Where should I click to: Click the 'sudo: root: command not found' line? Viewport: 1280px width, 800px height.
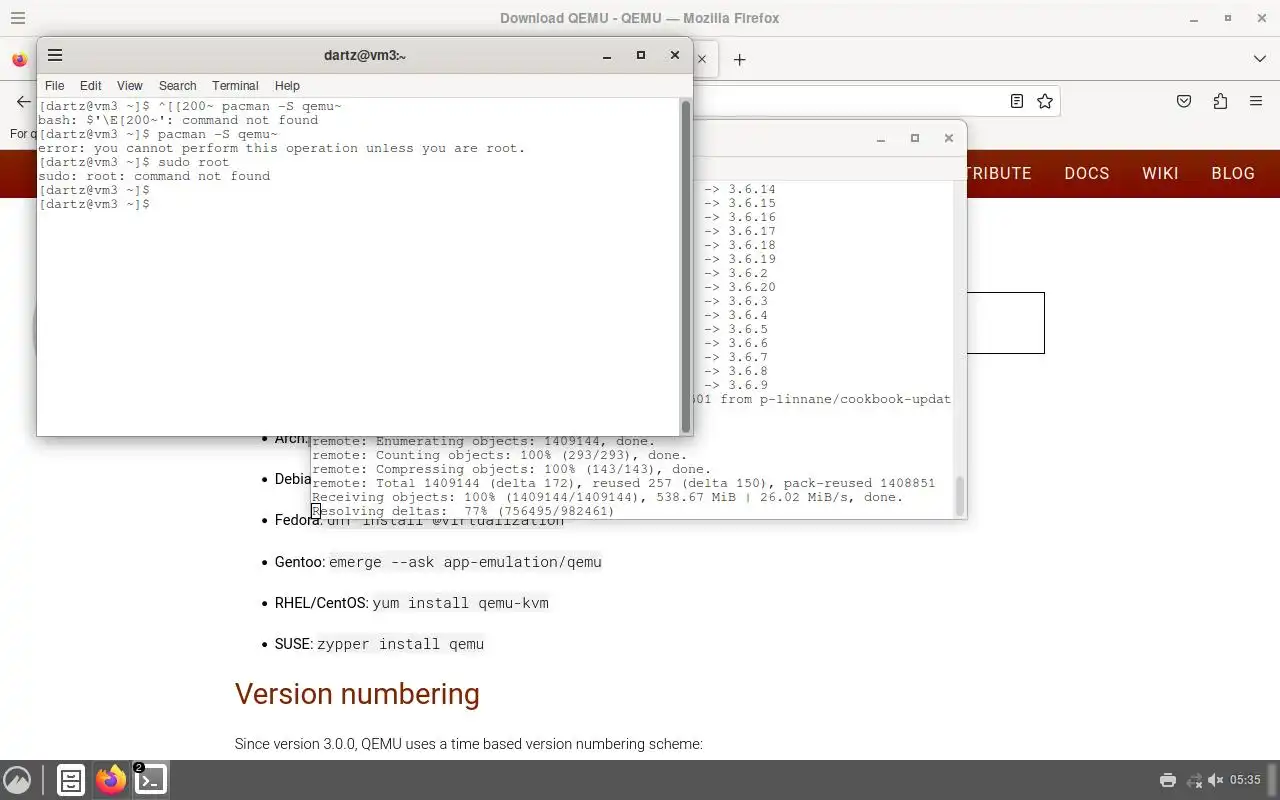coord(154,176)
